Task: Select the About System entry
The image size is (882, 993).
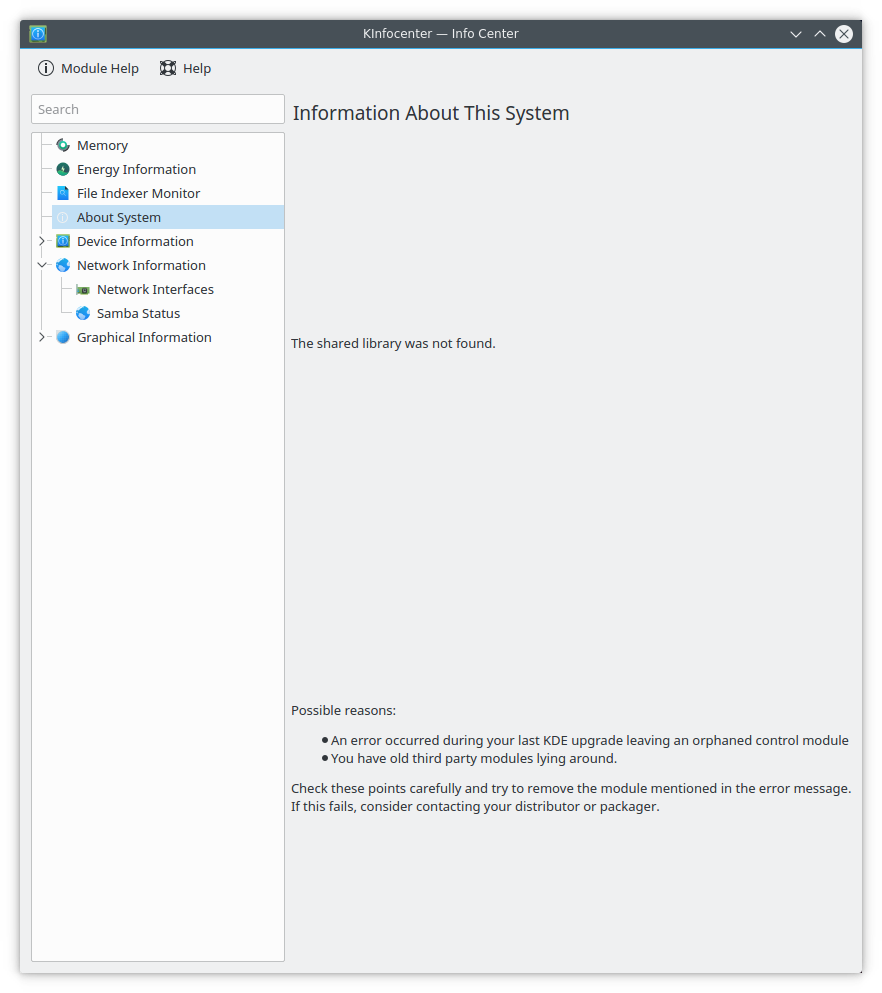Action: pos(119,217)
